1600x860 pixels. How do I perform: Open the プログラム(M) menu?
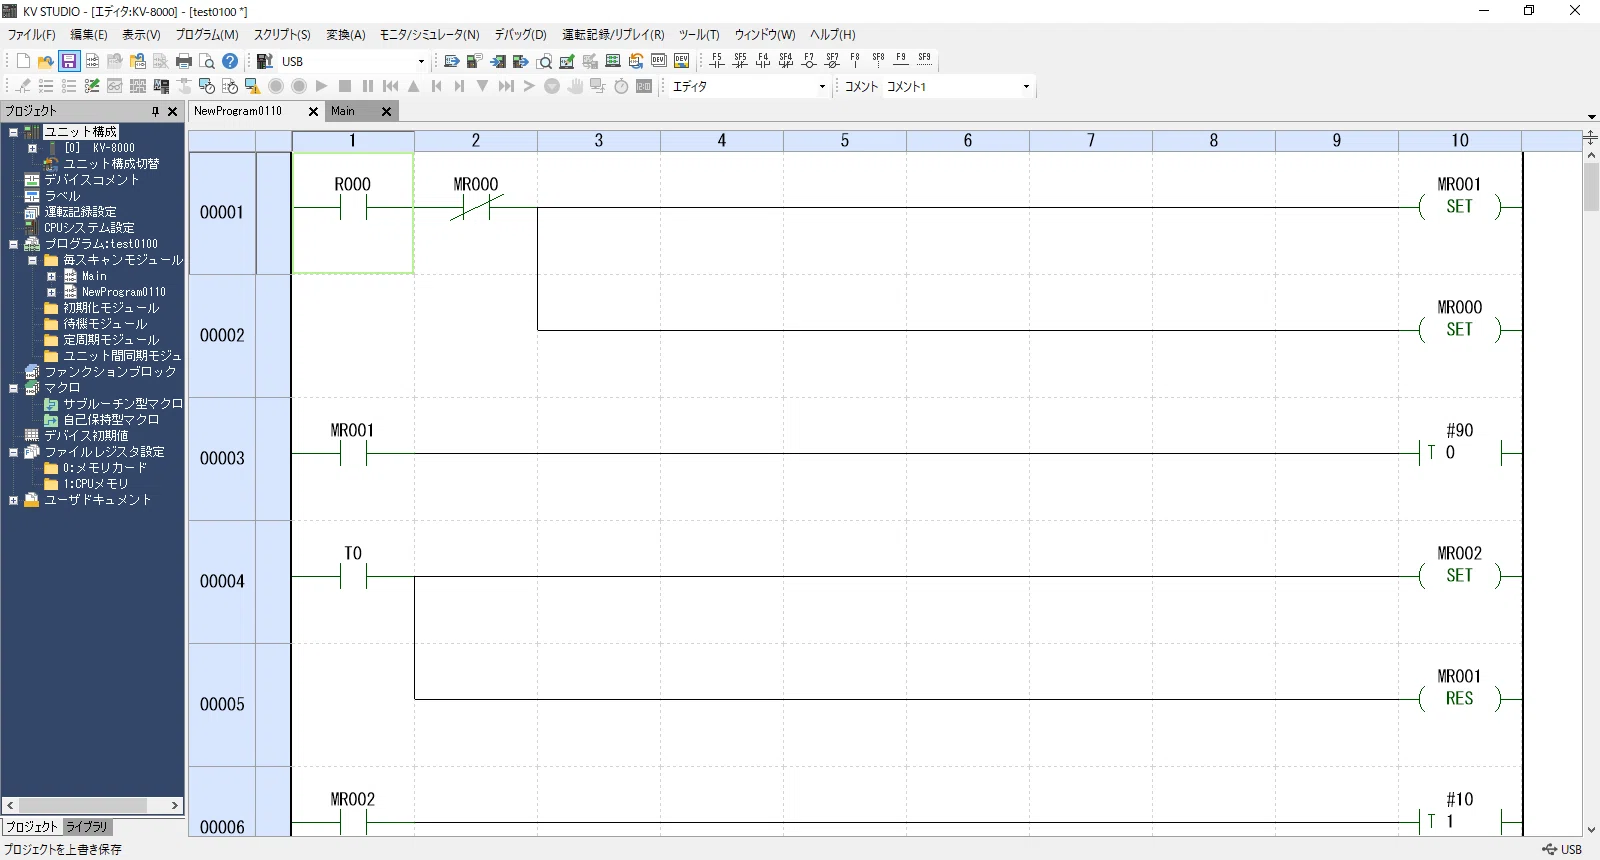[x=207, y=34]
